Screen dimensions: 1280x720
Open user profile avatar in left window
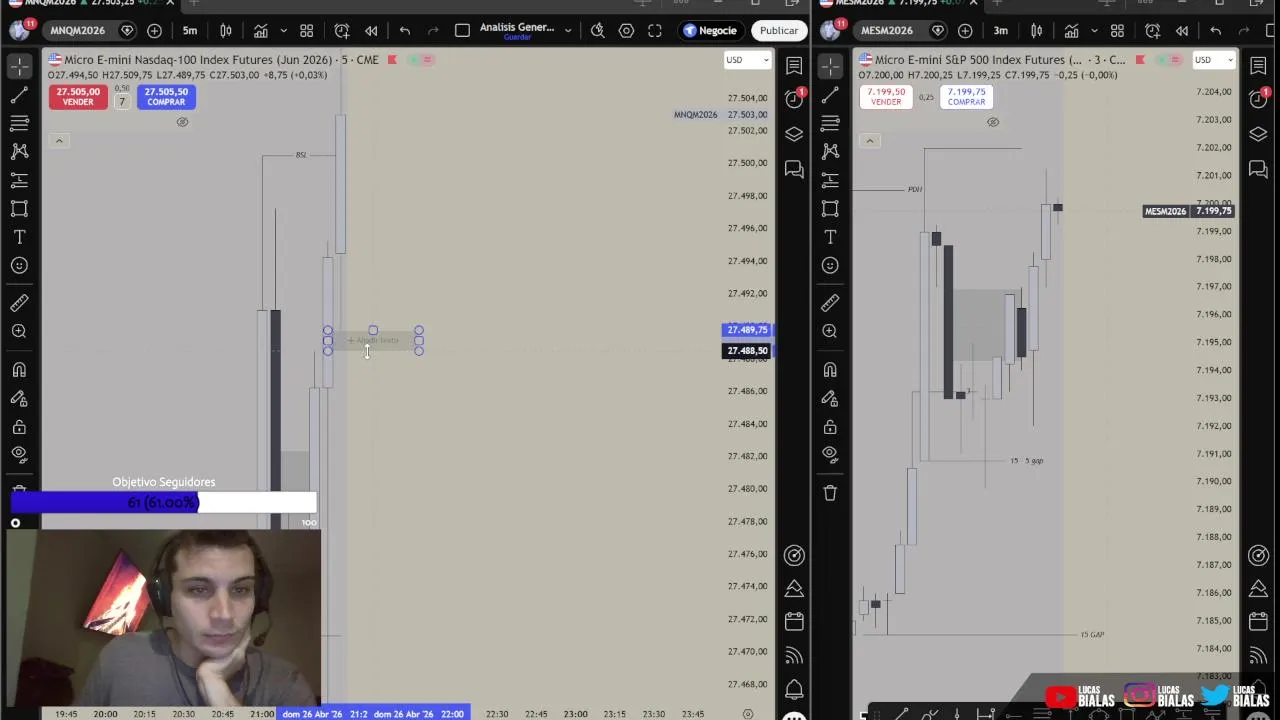(19, 31)
